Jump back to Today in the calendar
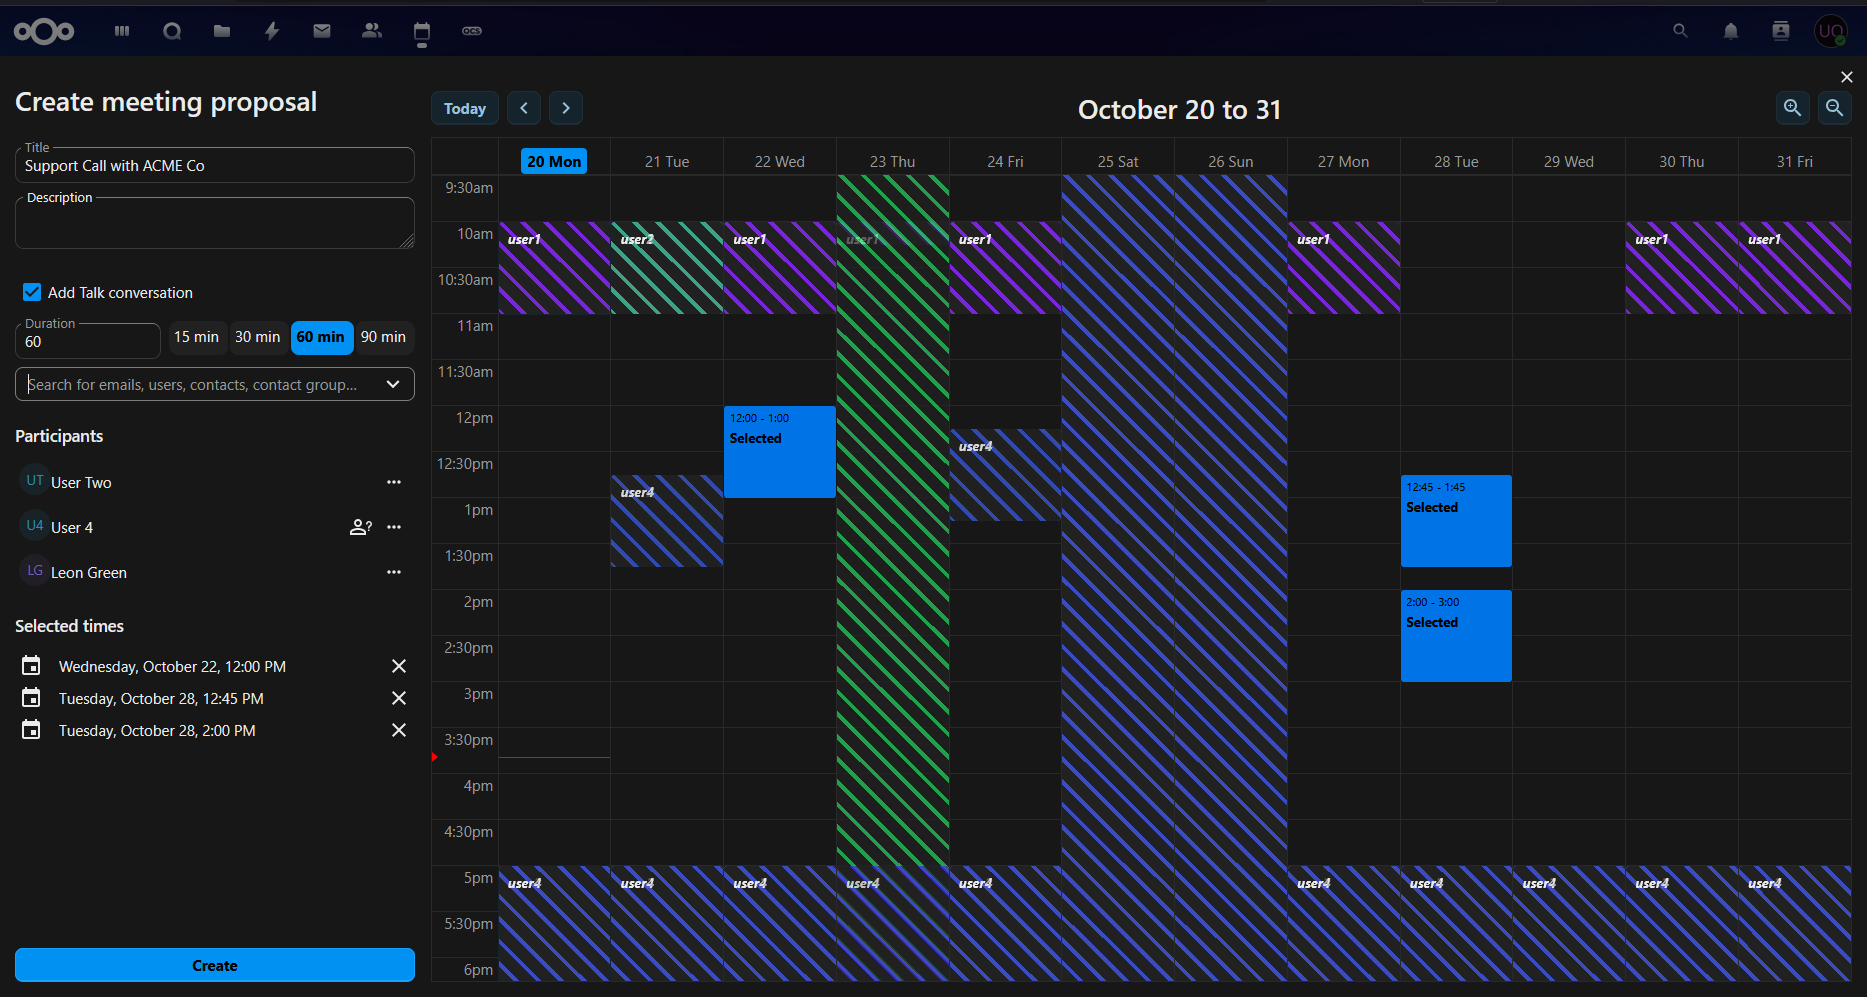This screenshot has width=1867, height=997. [x=464, y=108]
